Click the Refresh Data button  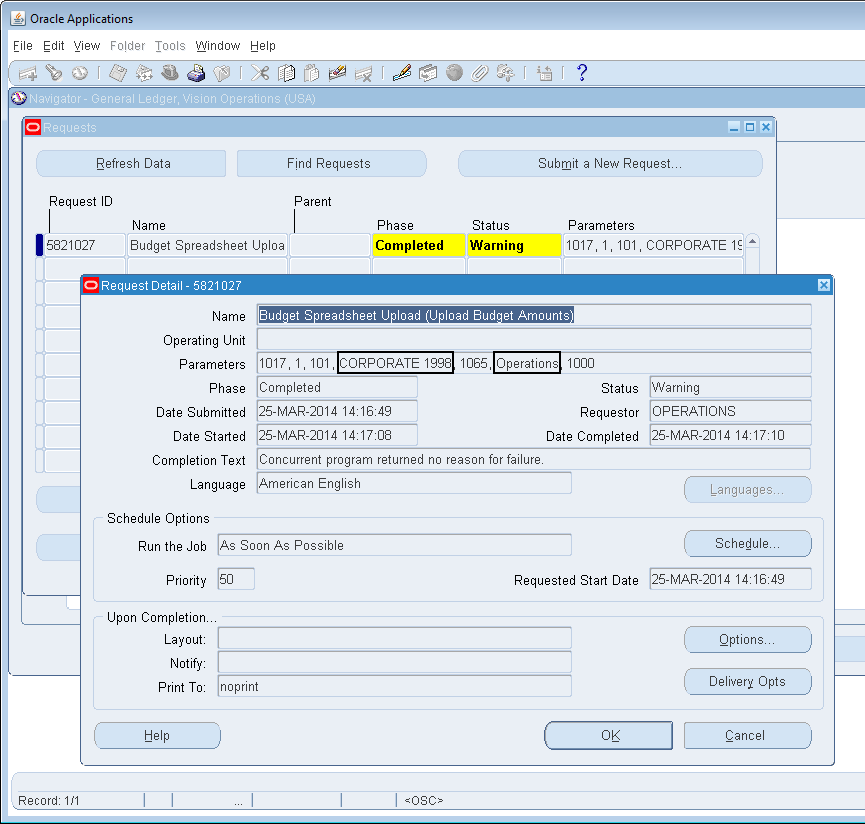[x=131, y=163]
